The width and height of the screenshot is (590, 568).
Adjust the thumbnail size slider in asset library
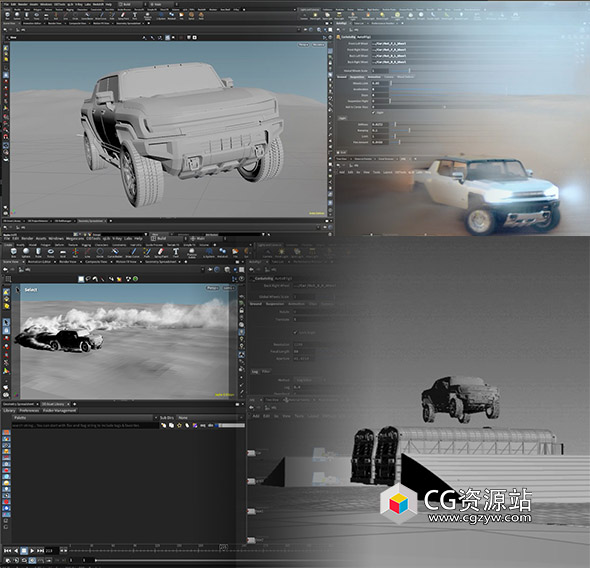(231, 425)
